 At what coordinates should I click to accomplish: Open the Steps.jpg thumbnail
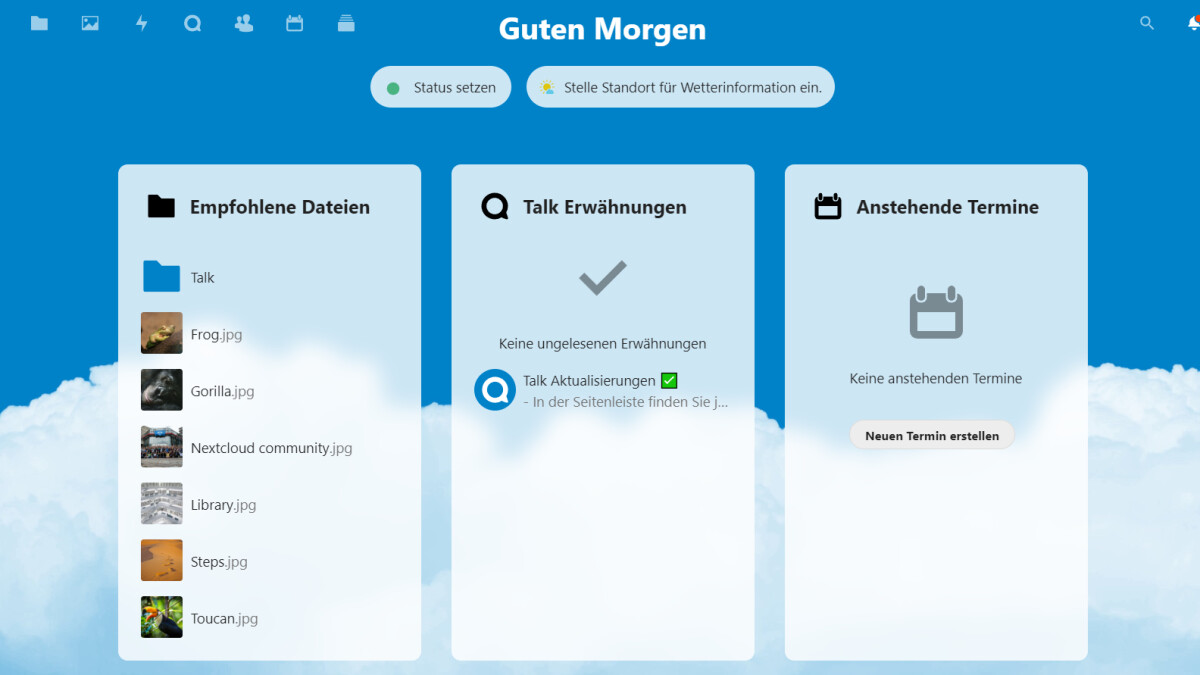pyautogui.click(x=161, y=561)
